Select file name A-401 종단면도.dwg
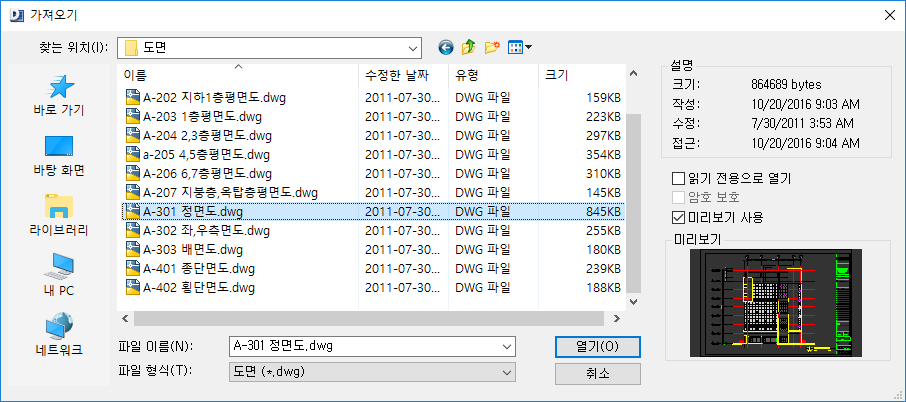The width and height of the screenshot is (906, 402). [199, 269]
